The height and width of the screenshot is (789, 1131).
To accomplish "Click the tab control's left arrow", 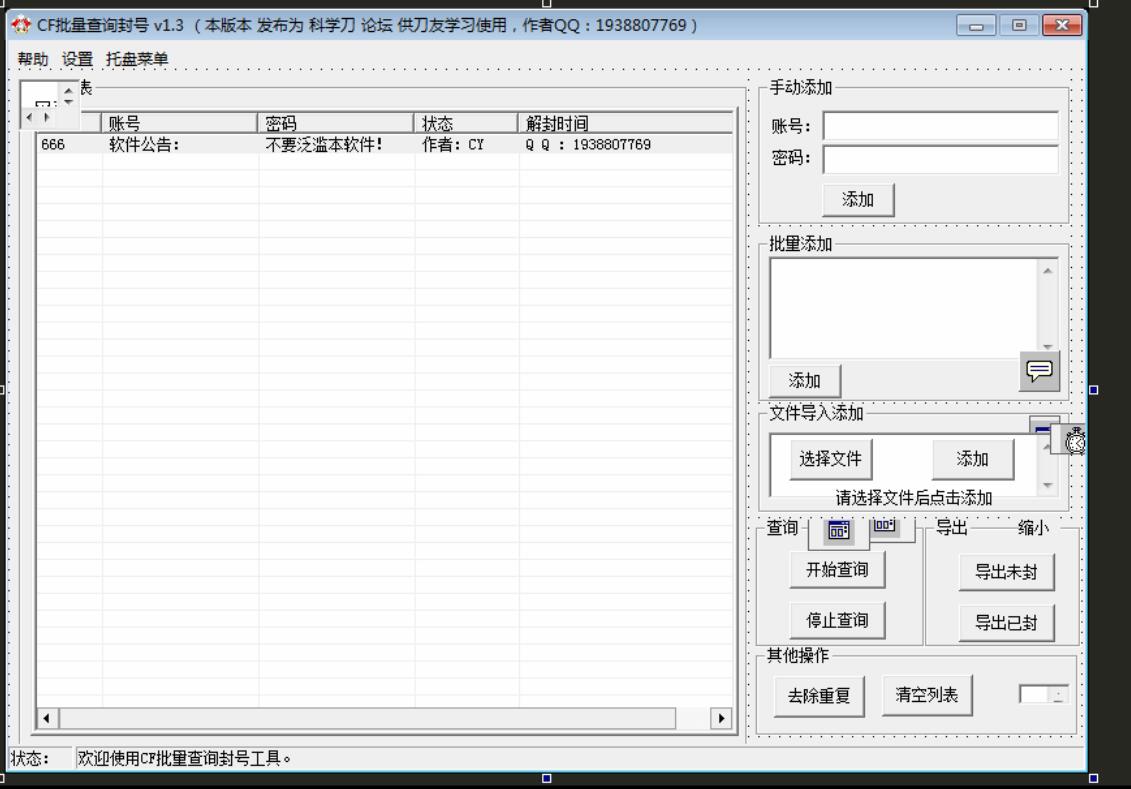I will (x=29, y=117).
